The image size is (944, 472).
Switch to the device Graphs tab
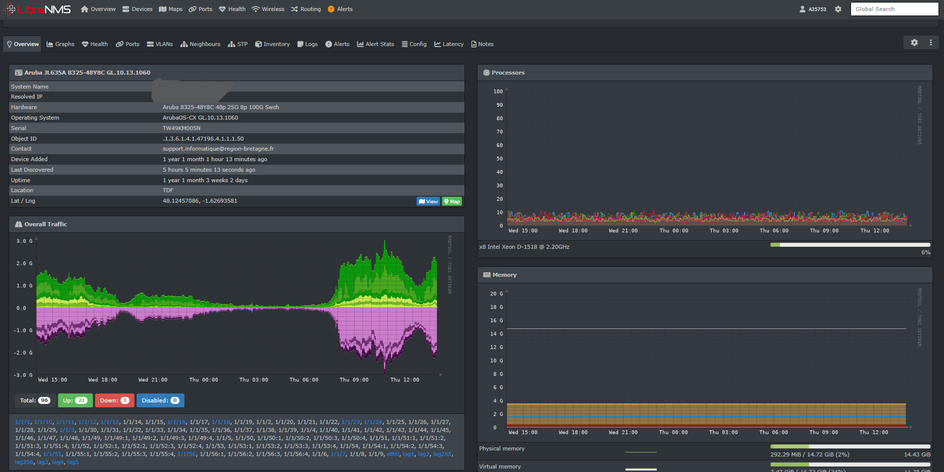(60, 44)
